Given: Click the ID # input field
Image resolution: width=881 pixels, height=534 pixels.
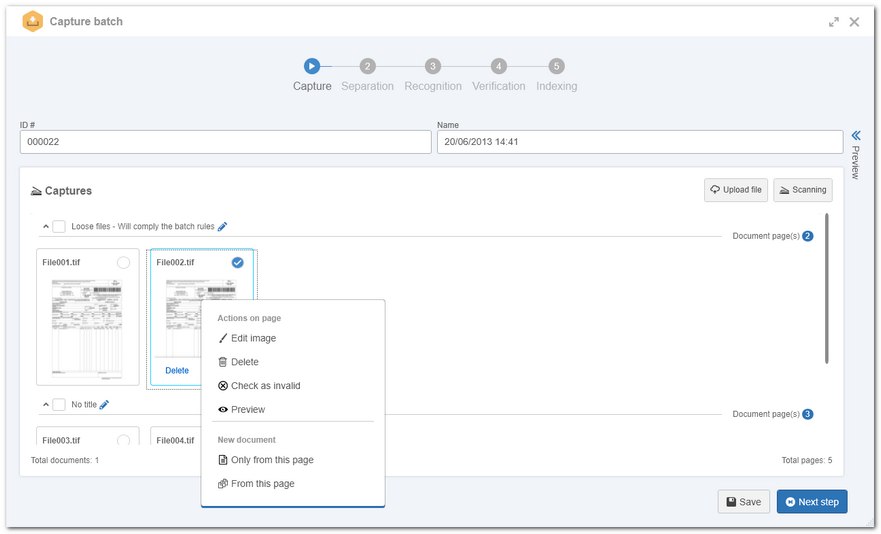Looking at the screenshot, I should coord(225,142).
